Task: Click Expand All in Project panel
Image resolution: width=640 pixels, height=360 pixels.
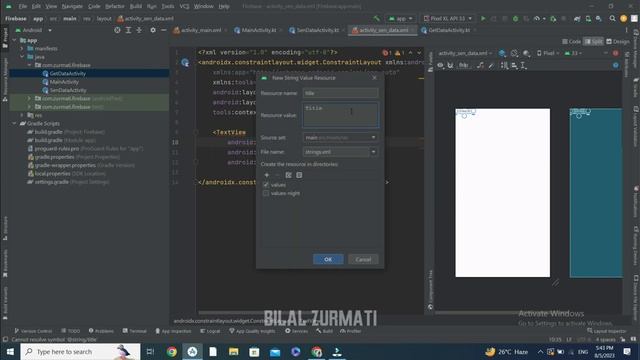Action: click(128, 30)
